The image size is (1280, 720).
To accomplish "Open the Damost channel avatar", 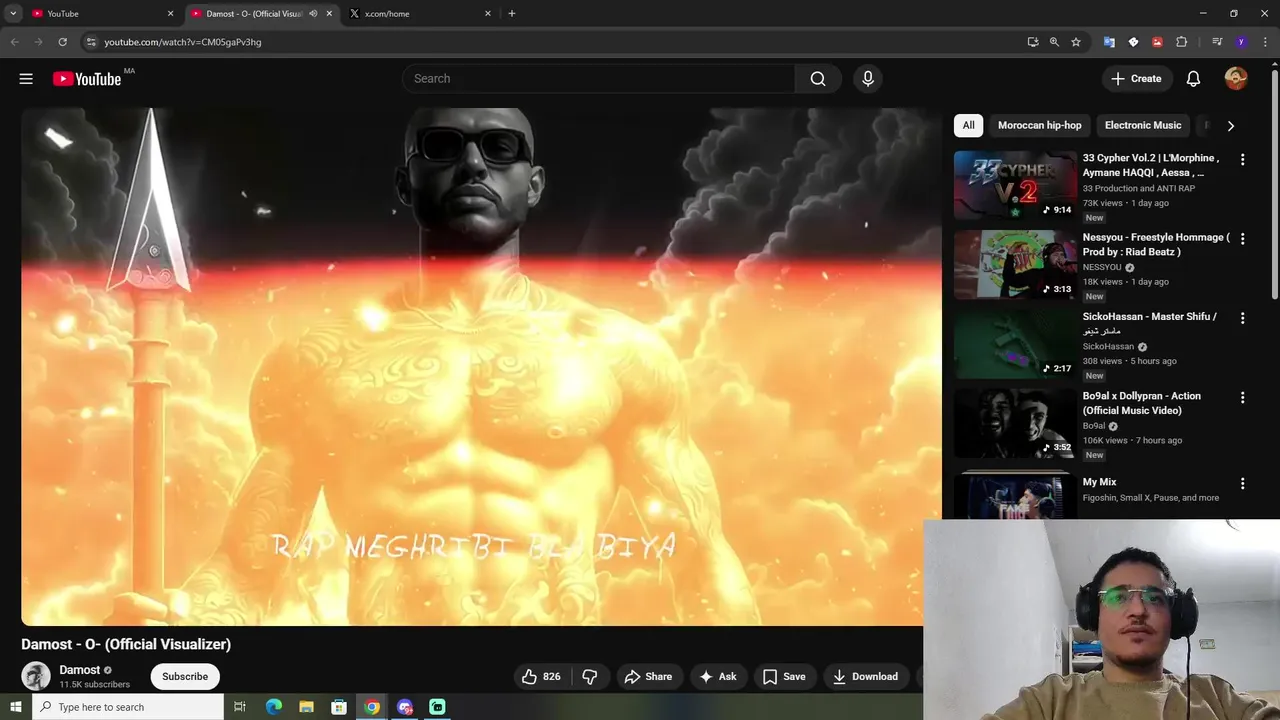I will tap(36, 676).
